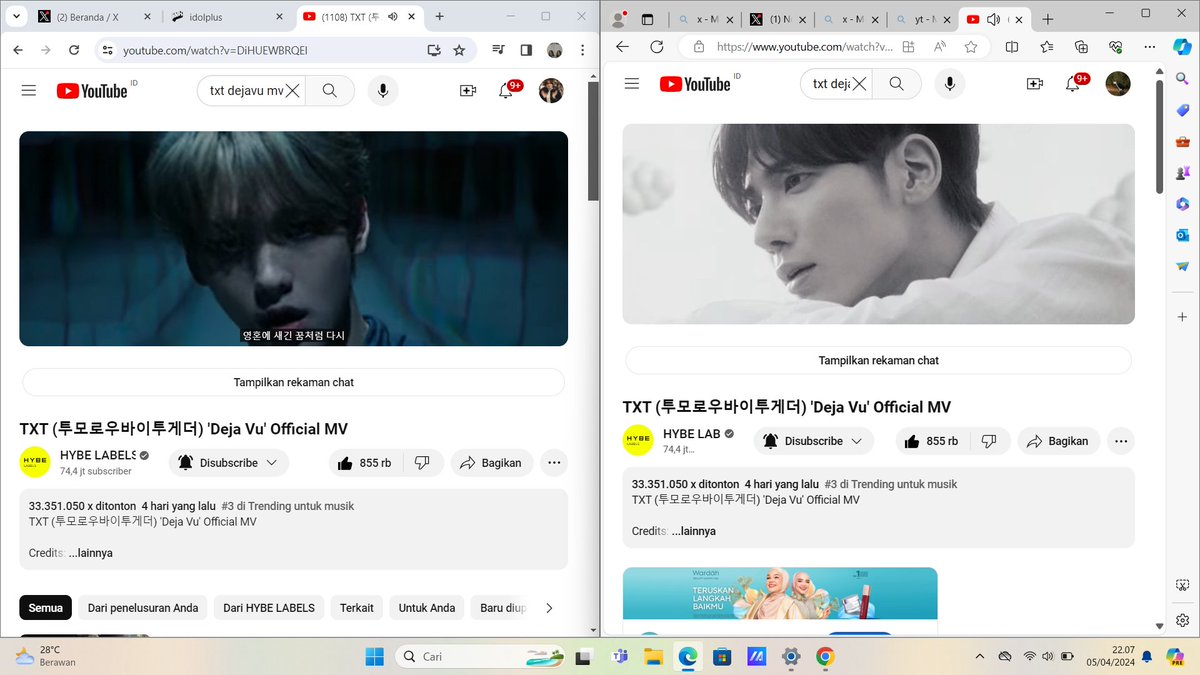Screen dimensions: 1200x675
Task: Open YouTube notifications bell in Edge window
Action: [1074, 84]
